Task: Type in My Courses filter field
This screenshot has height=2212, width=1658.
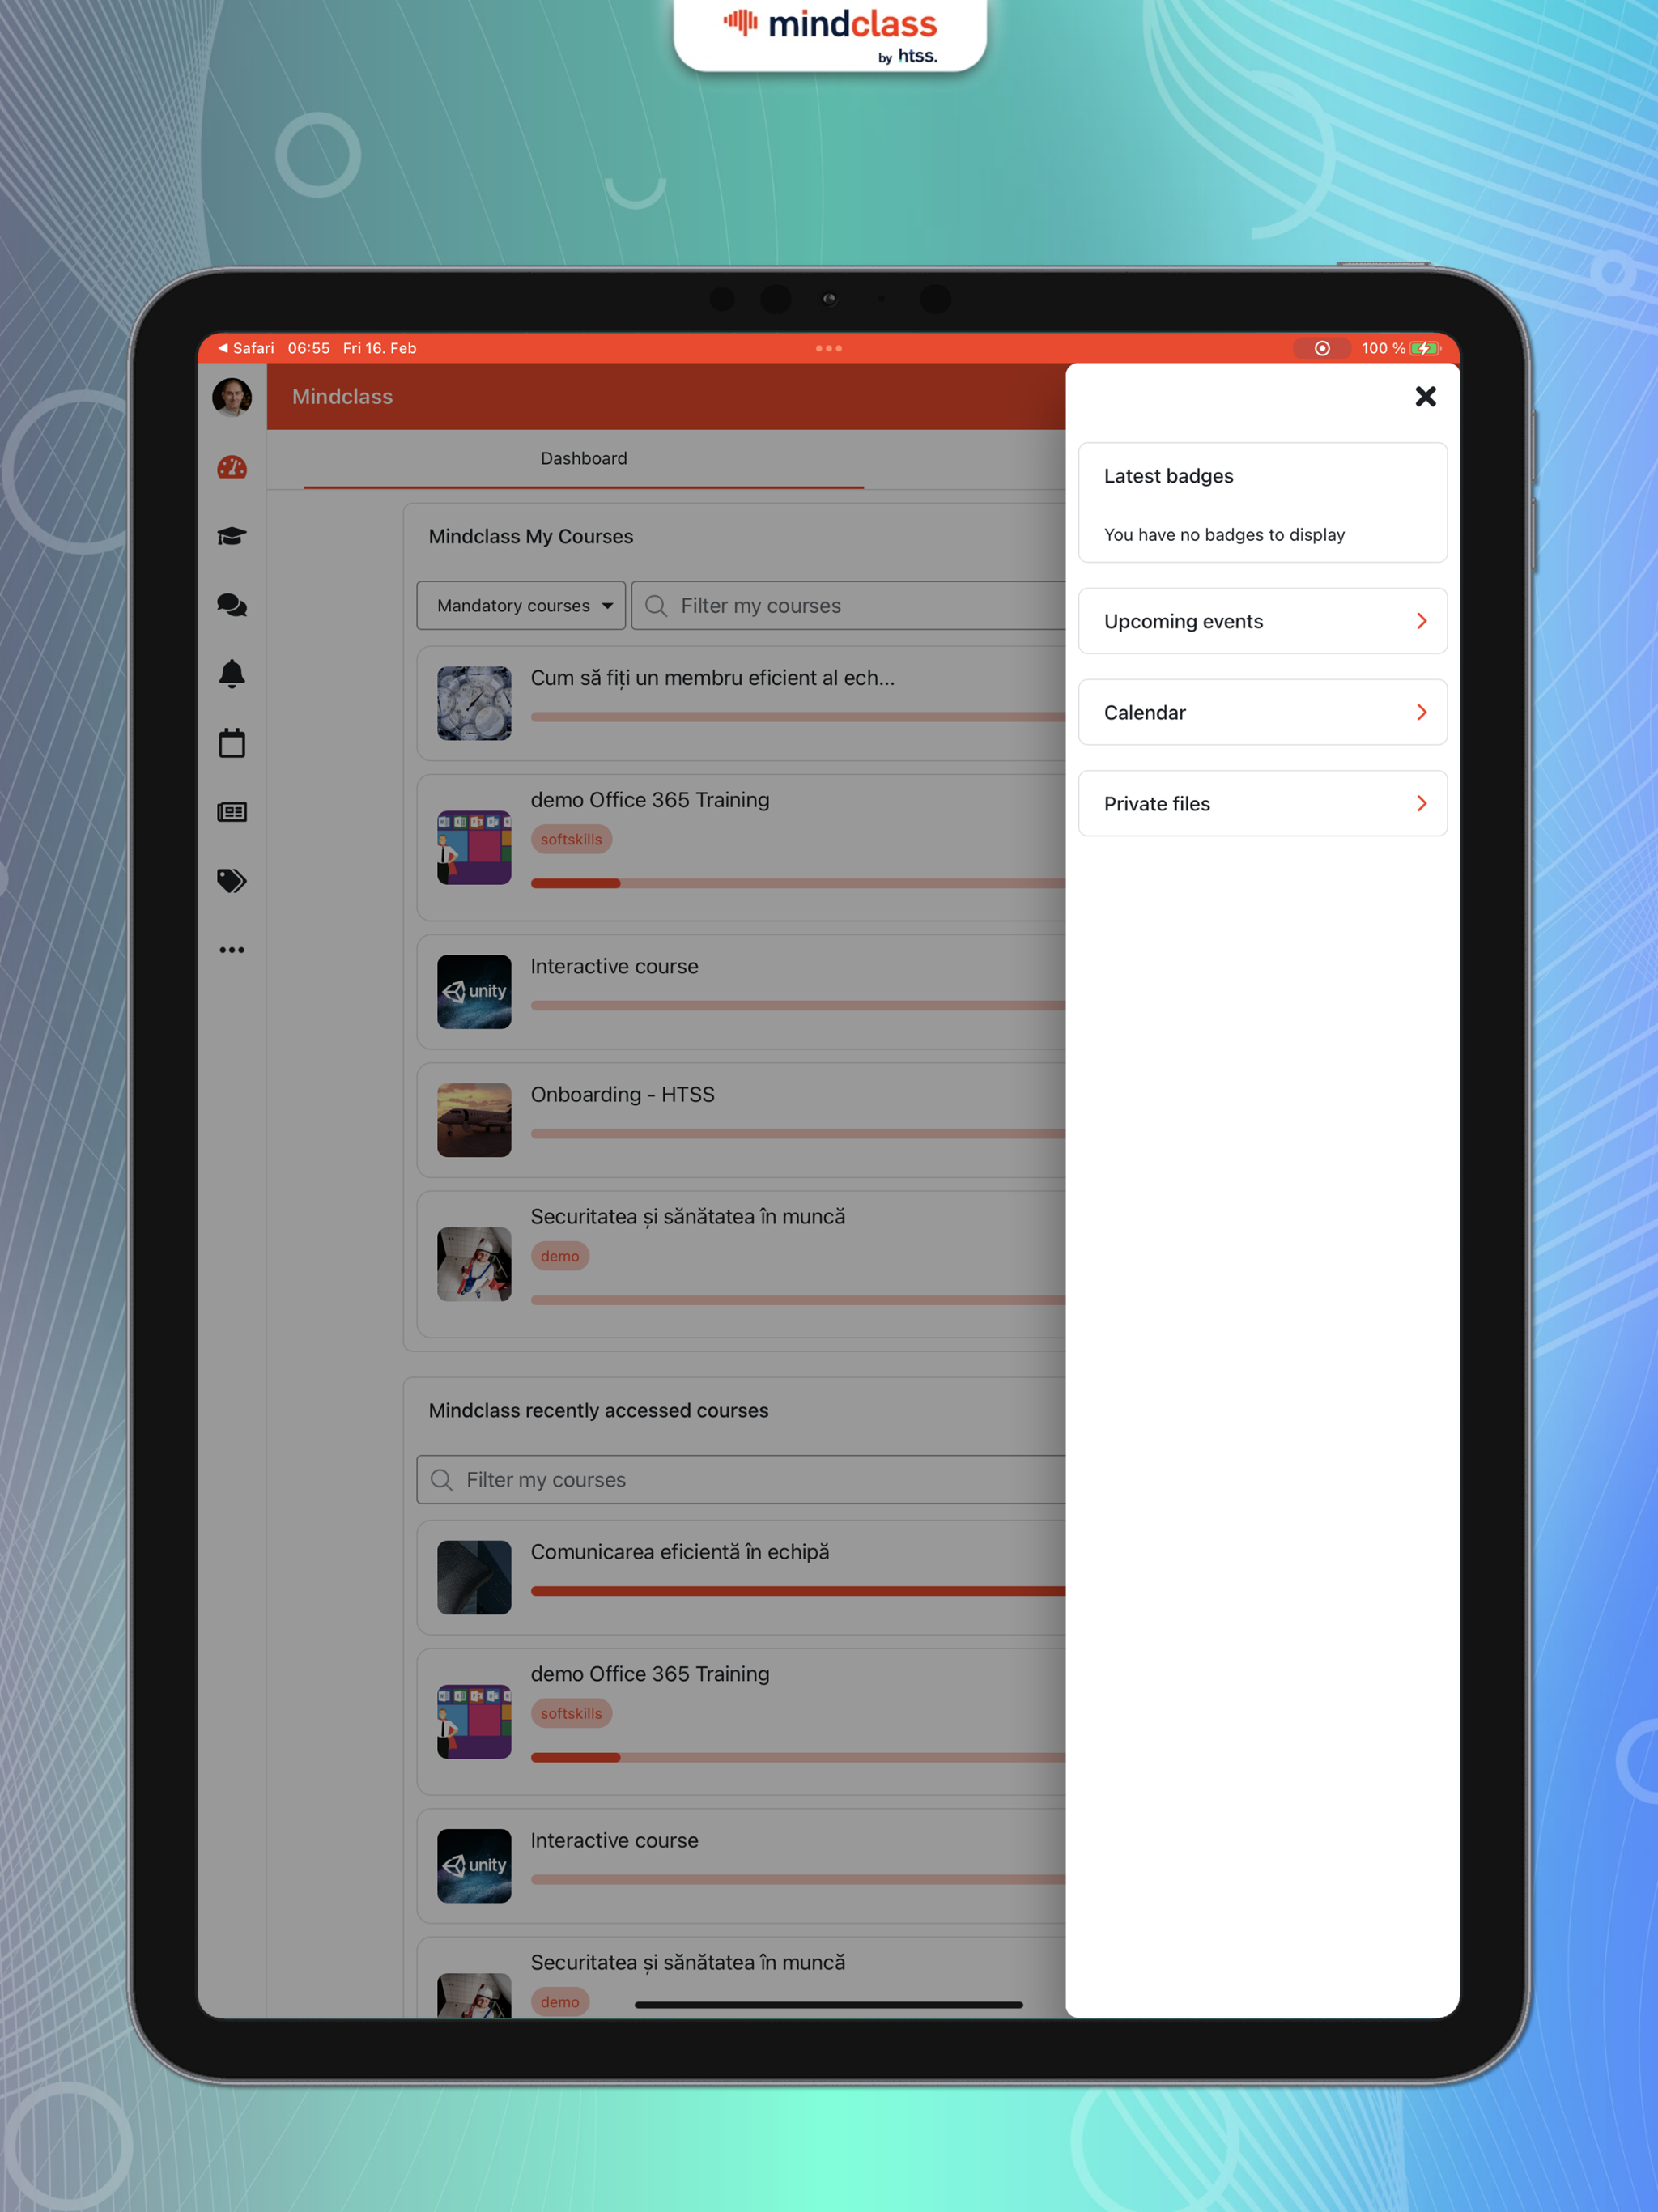Action: point(849,606)
